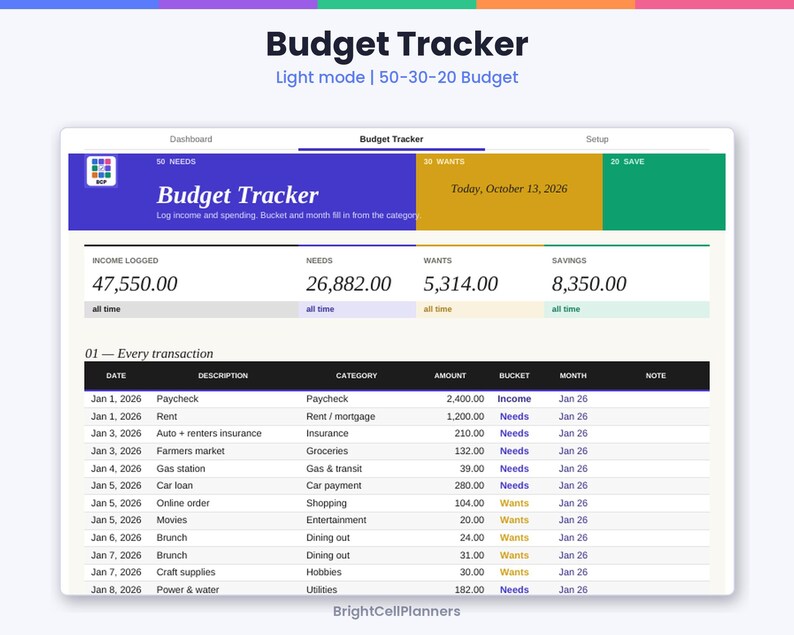Viewport: 794px width, 635px height.
Task: Select the Farmers market description cell
Action: 190,451
